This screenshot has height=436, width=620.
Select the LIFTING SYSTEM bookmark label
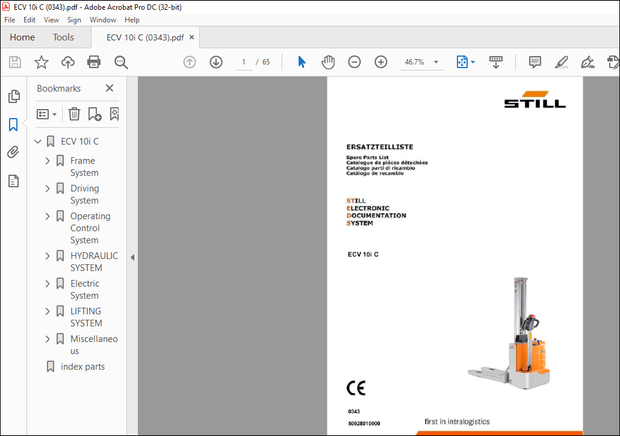point(86,317)
